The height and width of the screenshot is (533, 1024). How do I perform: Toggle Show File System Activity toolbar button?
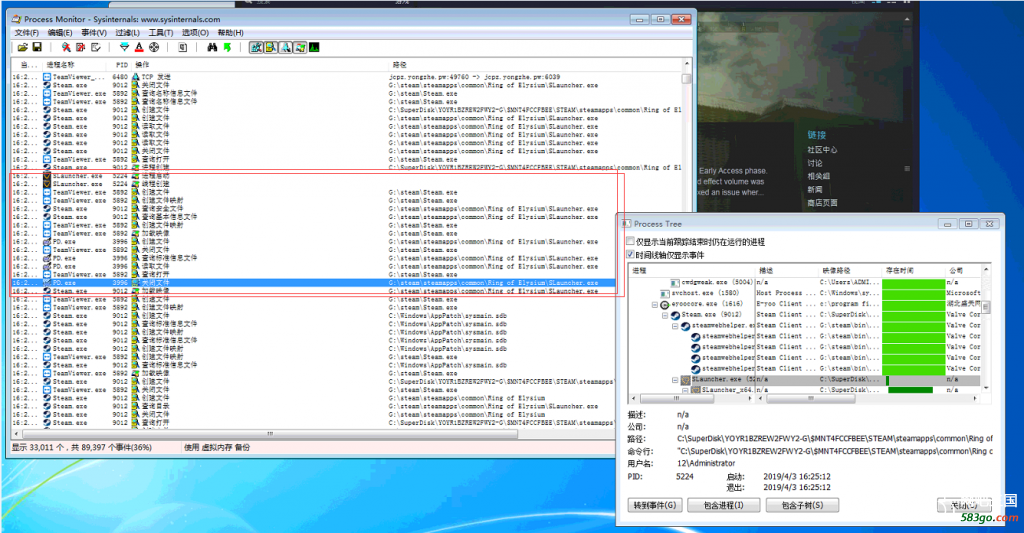[270, 48]
